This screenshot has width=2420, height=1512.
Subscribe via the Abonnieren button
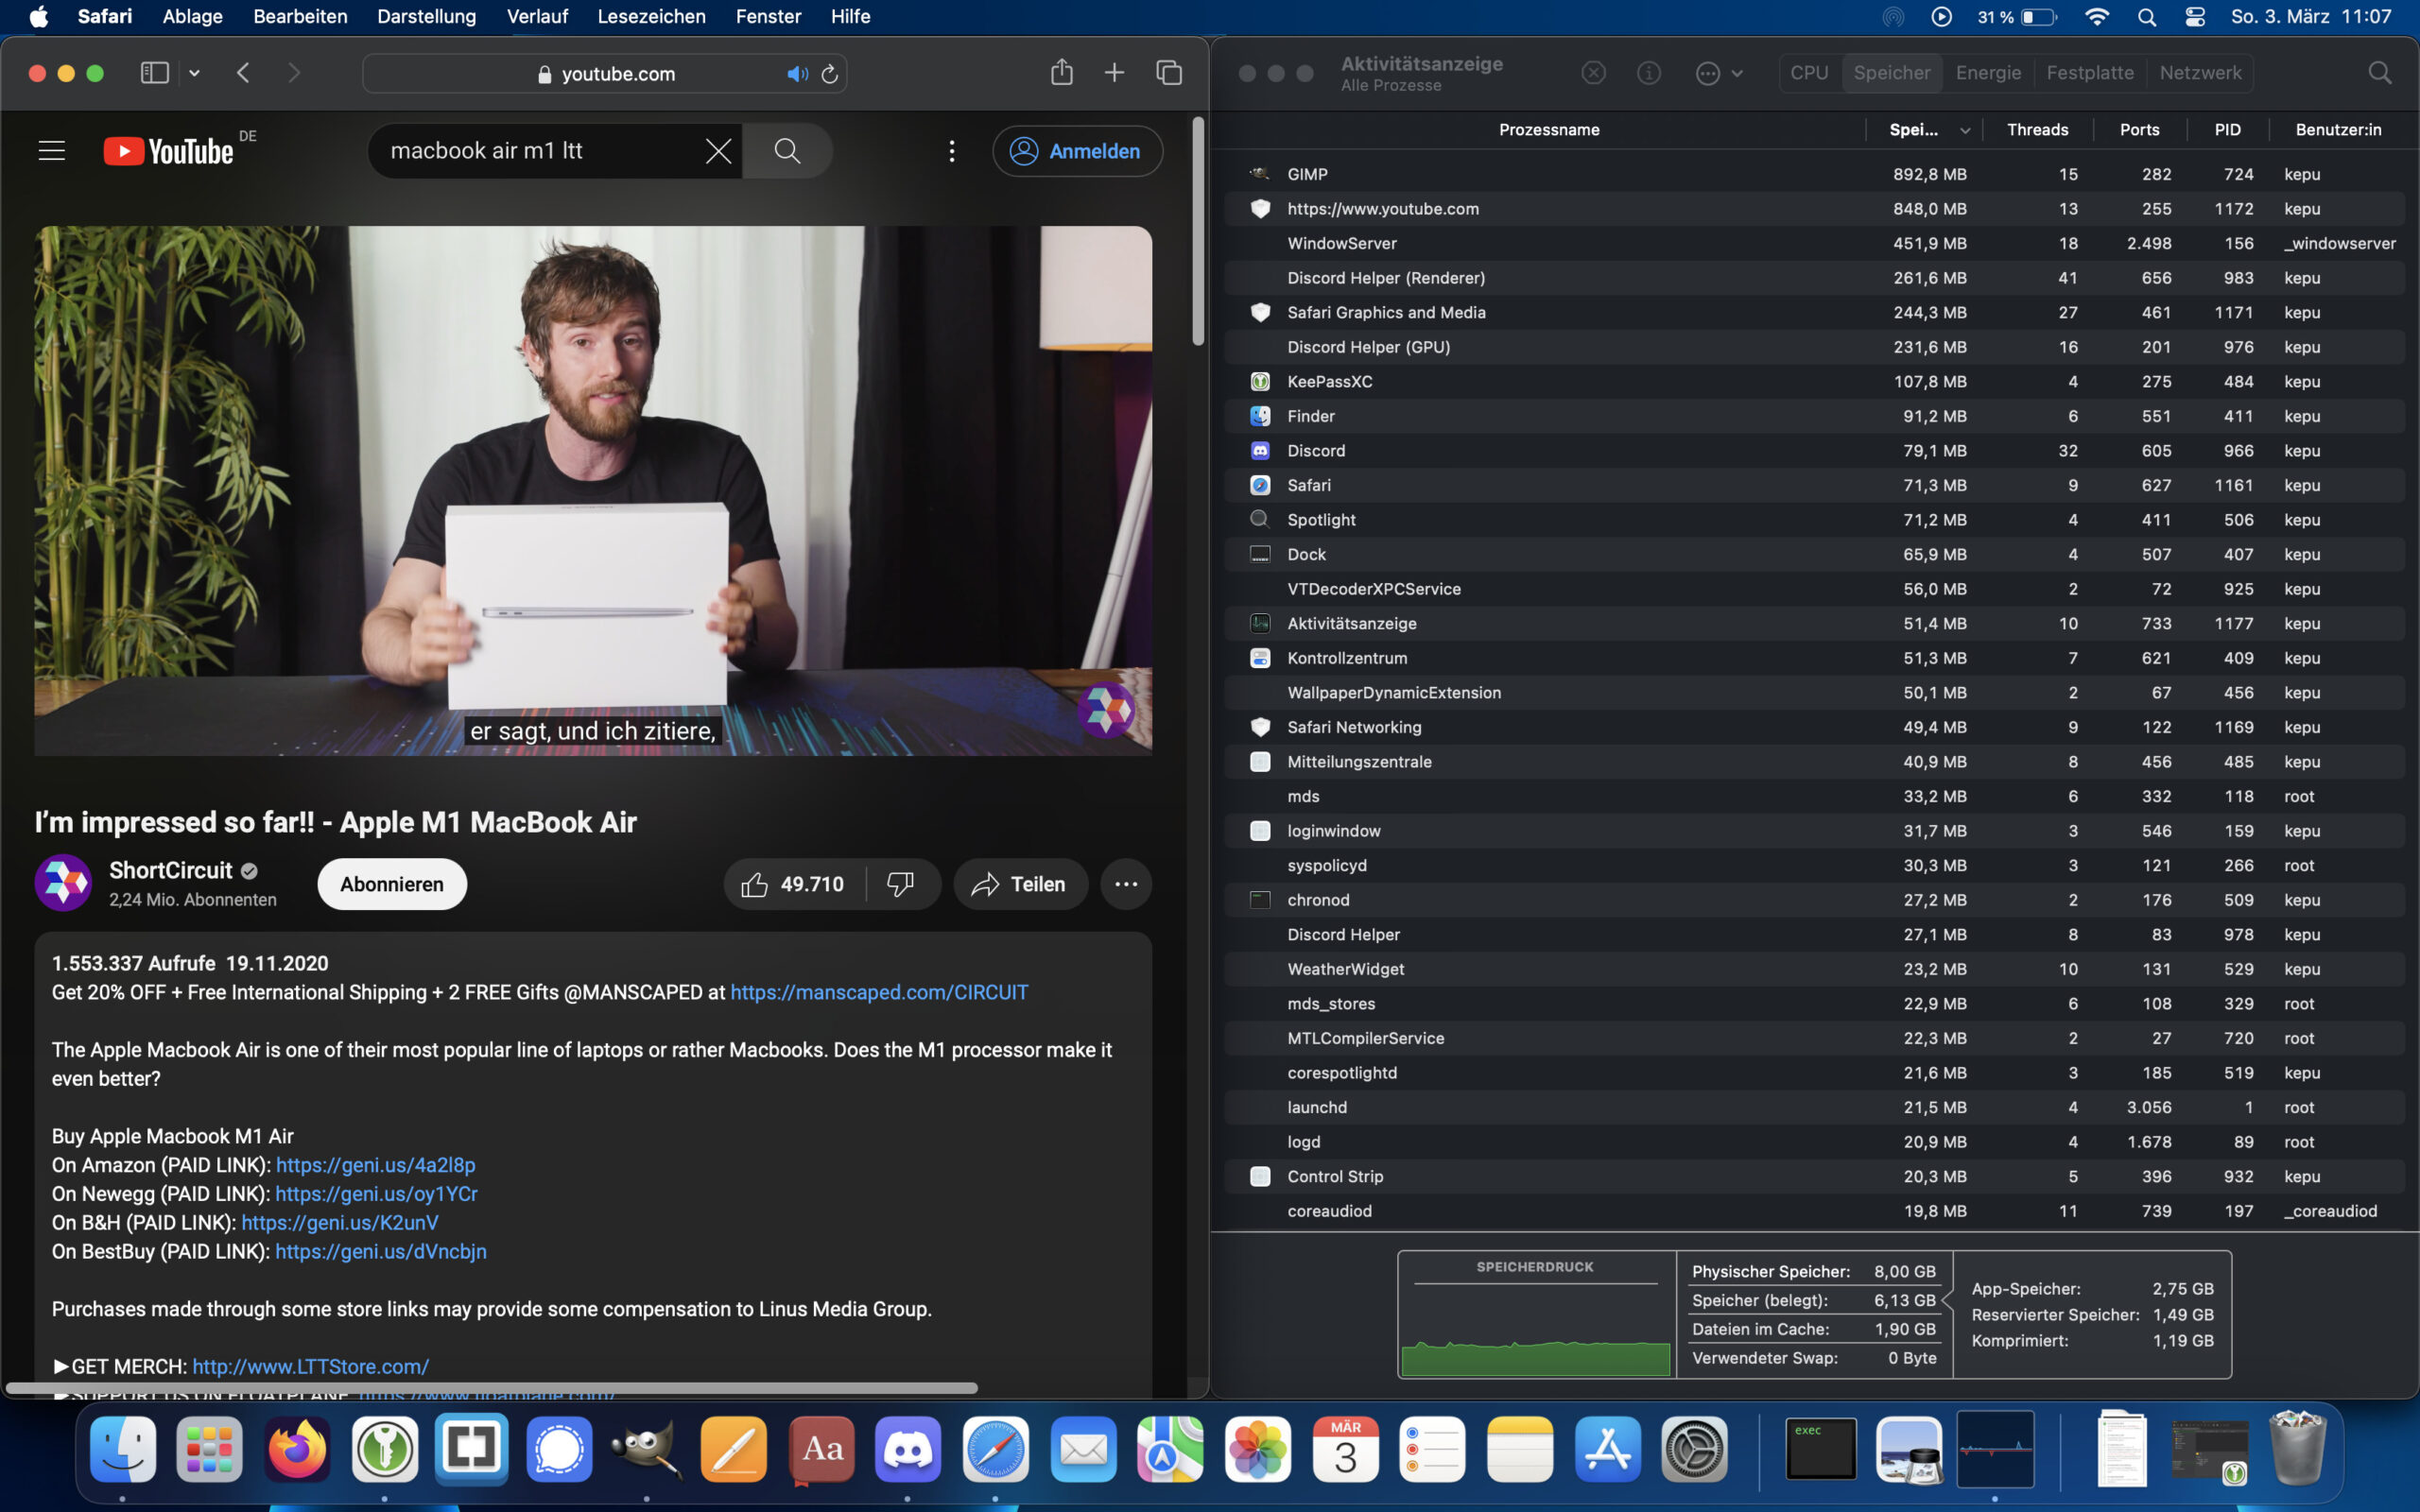[392, 884]
